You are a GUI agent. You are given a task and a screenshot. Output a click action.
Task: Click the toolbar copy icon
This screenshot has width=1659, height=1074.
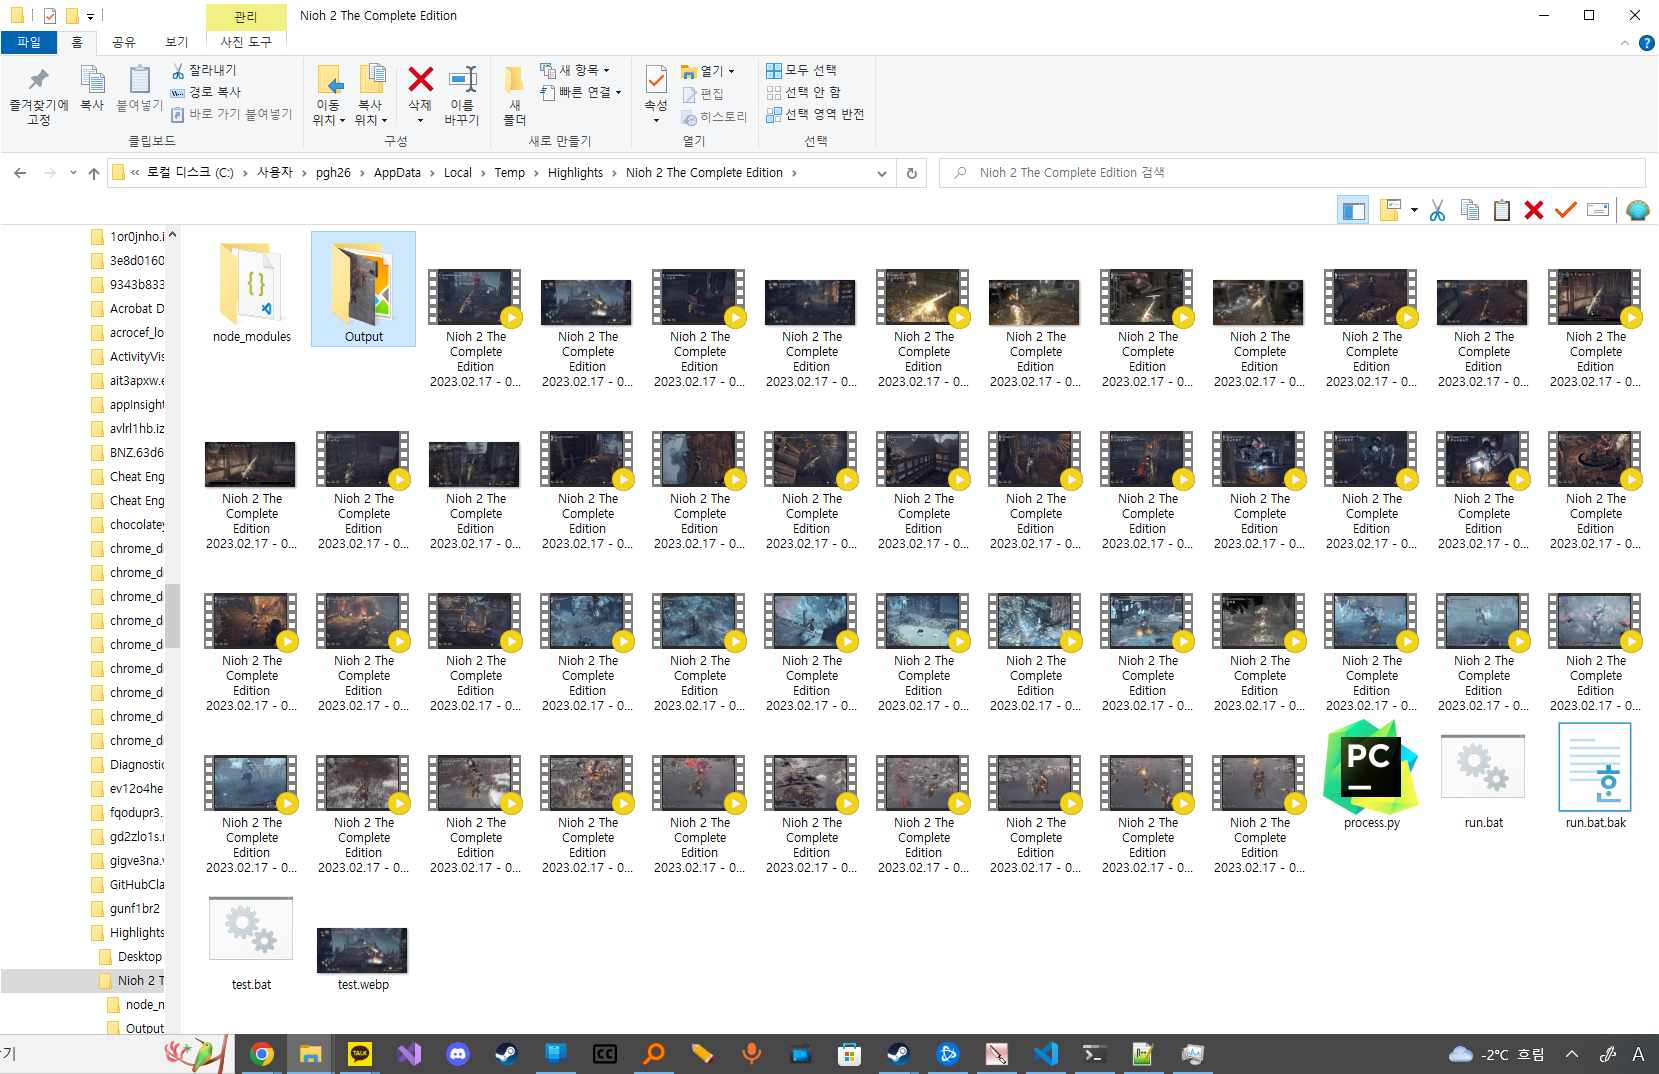click(x=1470, y=210)
